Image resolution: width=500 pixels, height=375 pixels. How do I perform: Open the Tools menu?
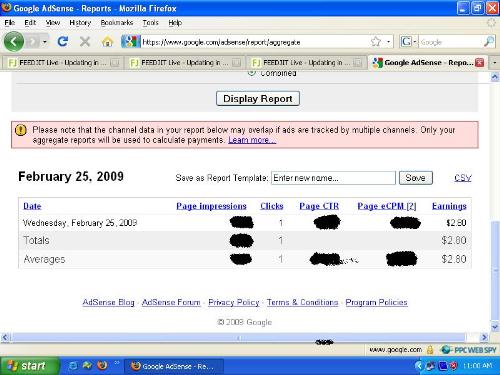tap(150, 23)
